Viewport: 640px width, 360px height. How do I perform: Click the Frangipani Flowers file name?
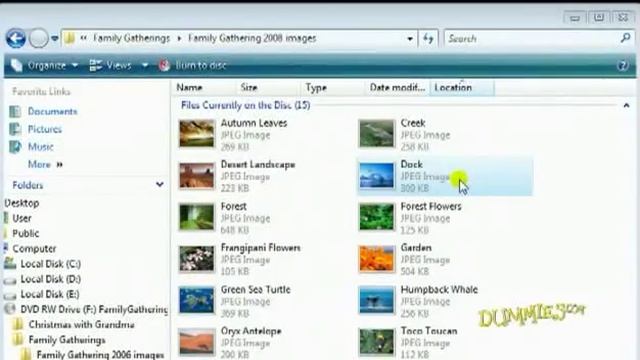pos(260,248)
